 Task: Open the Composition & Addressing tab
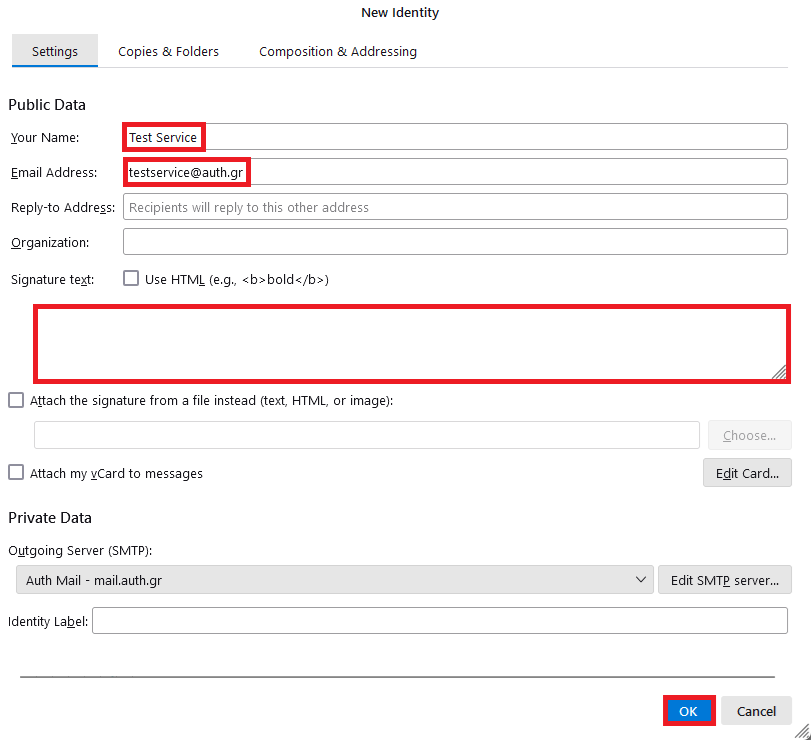pos(338,51)
